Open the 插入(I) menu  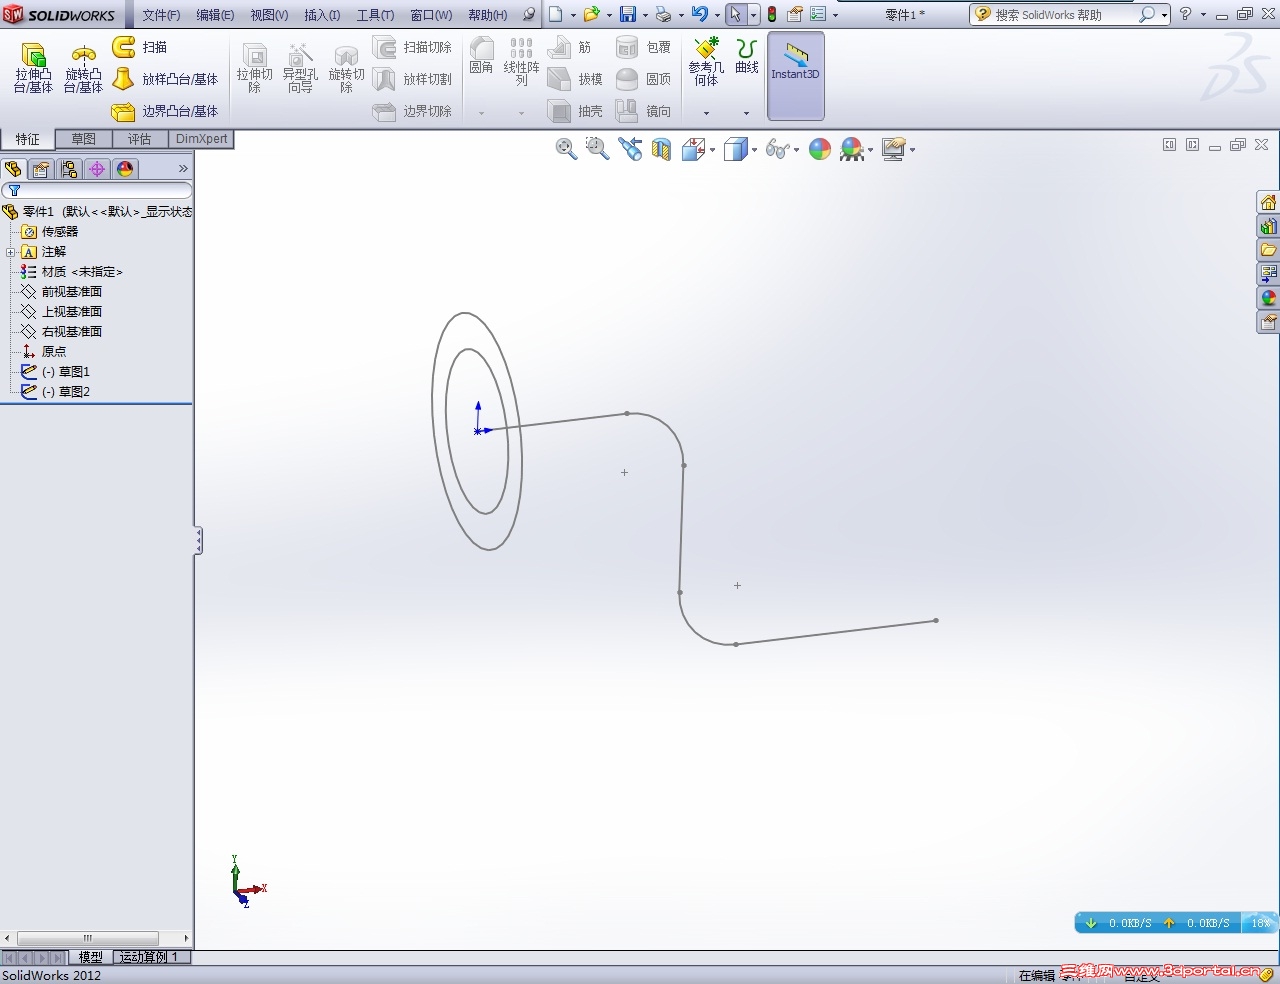pyautogui.click(x=322, y=15)
